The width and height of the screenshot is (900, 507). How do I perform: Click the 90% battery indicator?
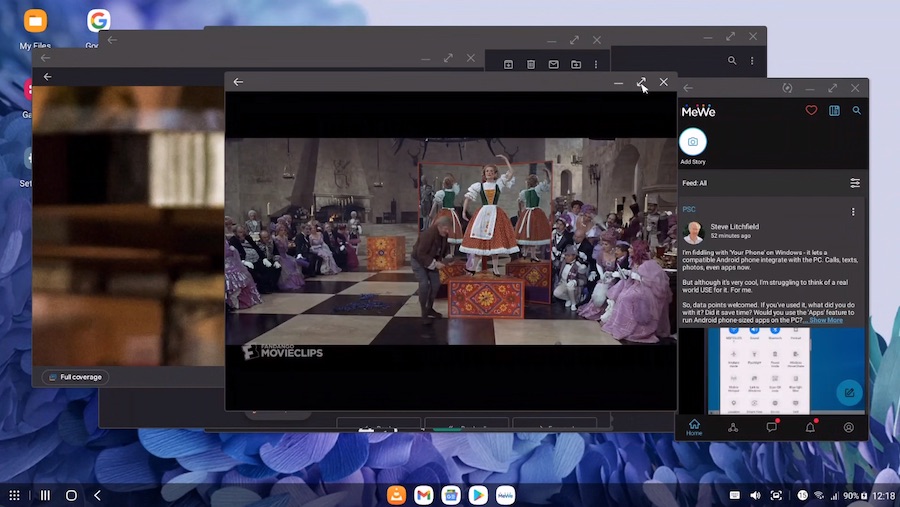point(855,496)
